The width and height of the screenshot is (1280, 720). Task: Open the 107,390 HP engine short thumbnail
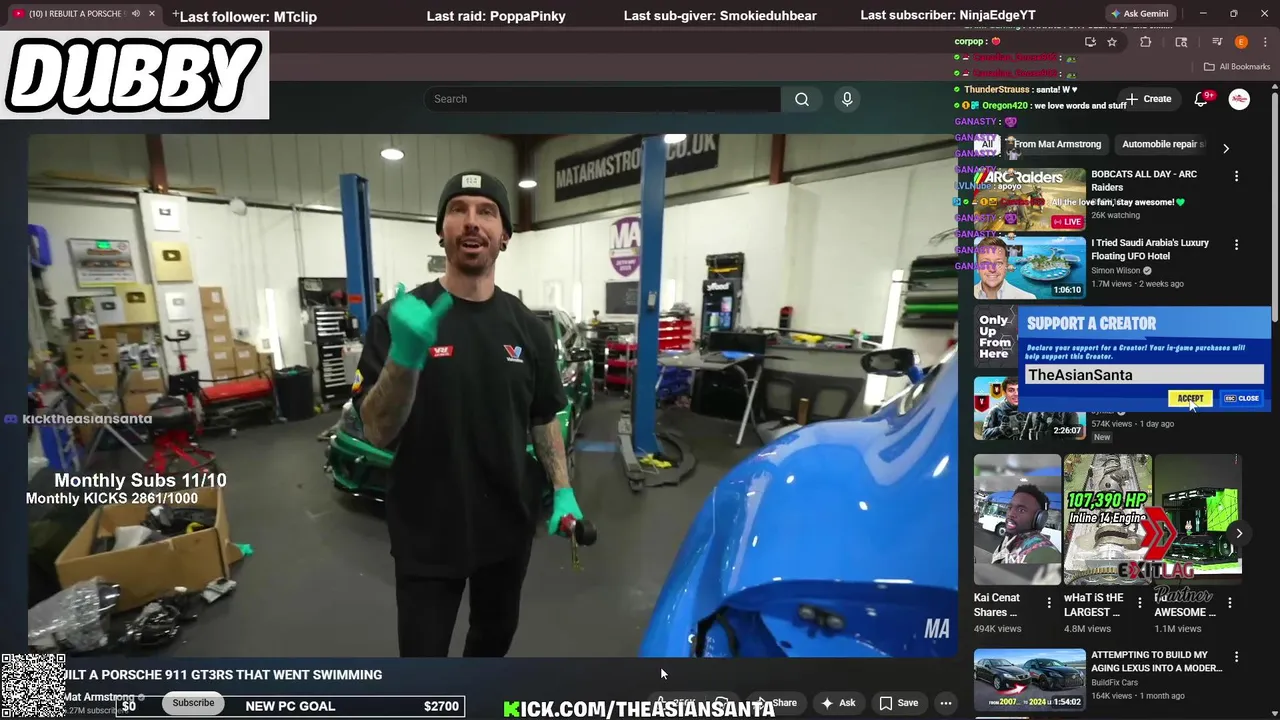(x=1107, y=519)
